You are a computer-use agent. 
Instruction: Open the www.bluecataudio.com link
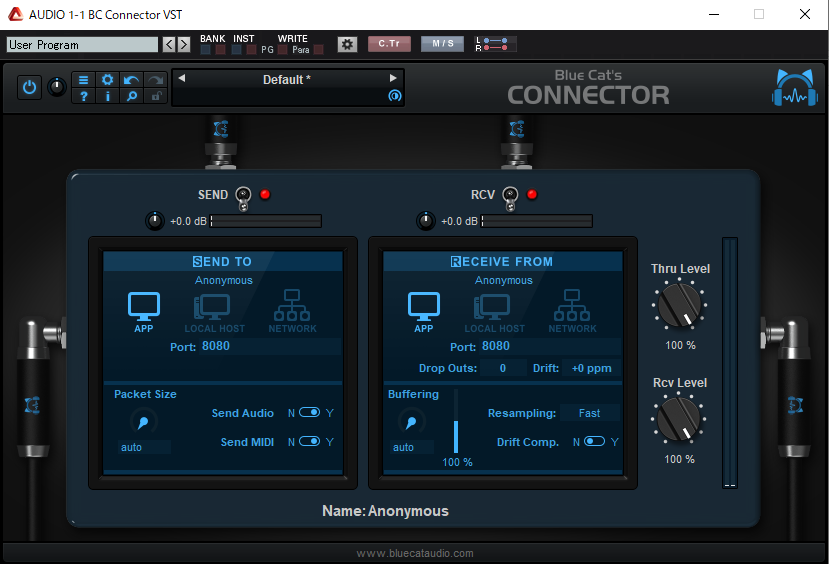[x=415, y=553]
